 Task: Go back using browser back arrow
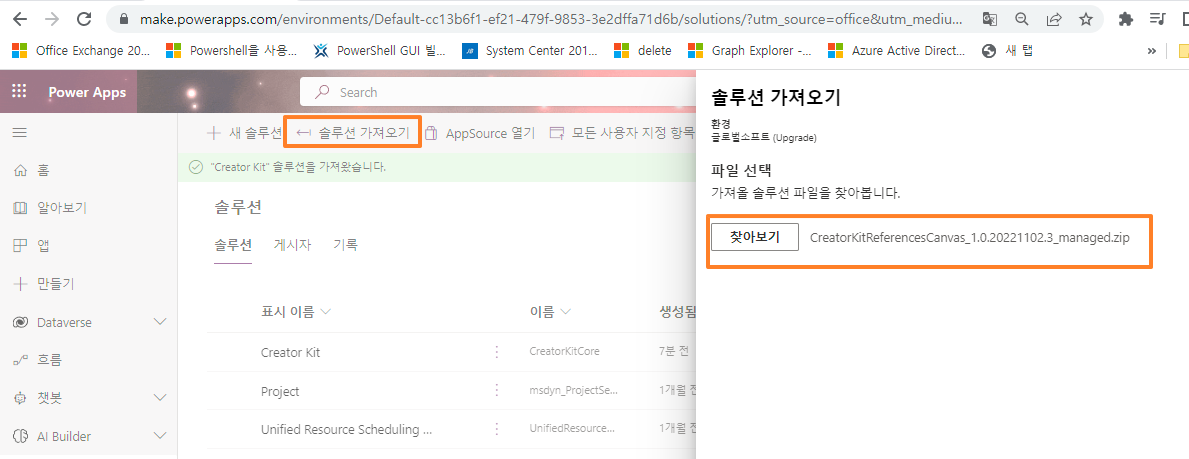click(x=20, y=19)
